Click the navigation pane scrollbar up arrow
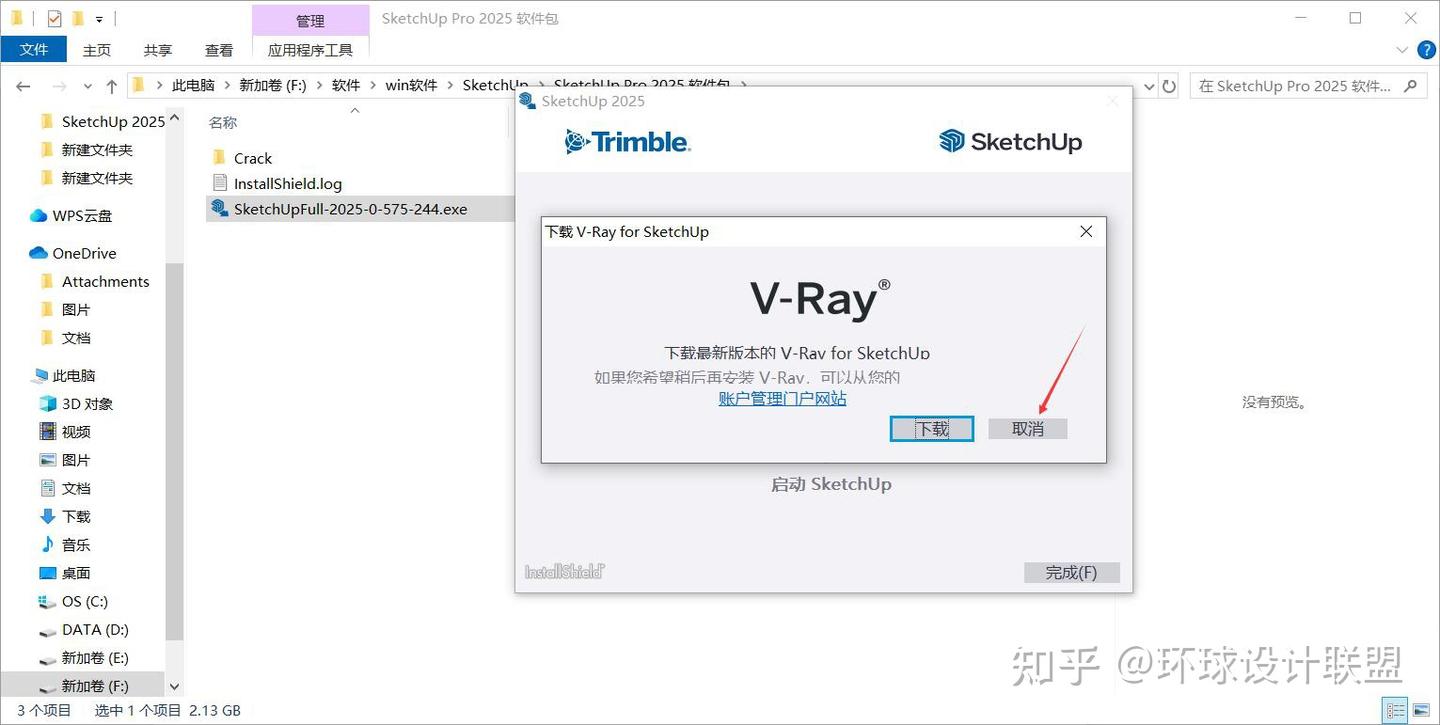Image resolution: width=1440 pixels, height=725 pixels. coord(175,117)
